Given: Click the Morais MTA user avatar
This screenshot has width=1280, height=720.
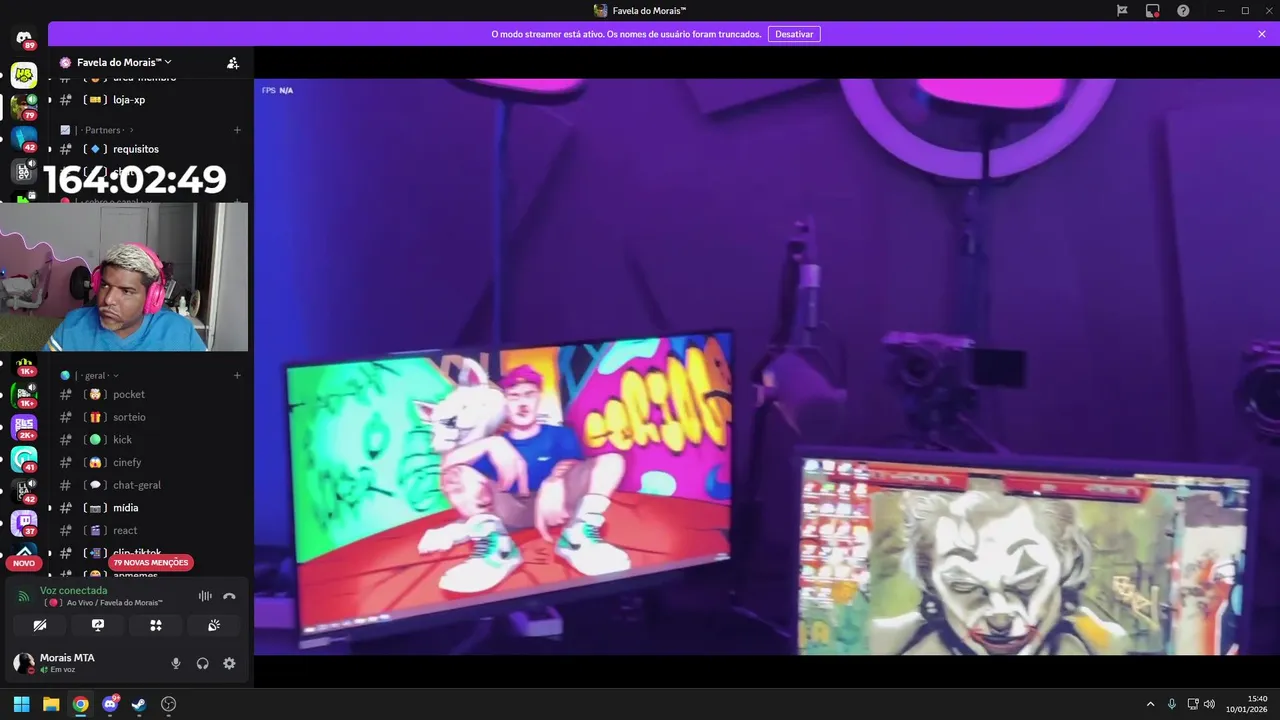Looking at the screenshot, I should pos(23,663).
